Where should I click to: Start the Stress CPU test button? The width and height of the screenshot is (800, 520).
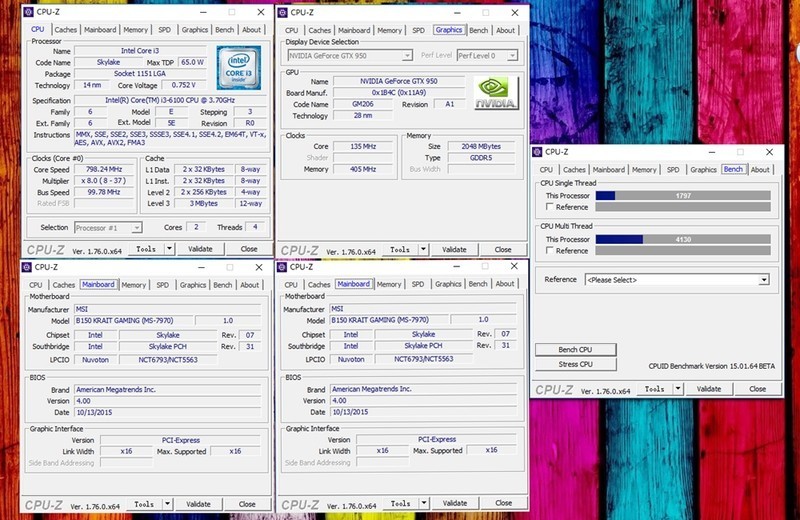(x=574, y=364)
